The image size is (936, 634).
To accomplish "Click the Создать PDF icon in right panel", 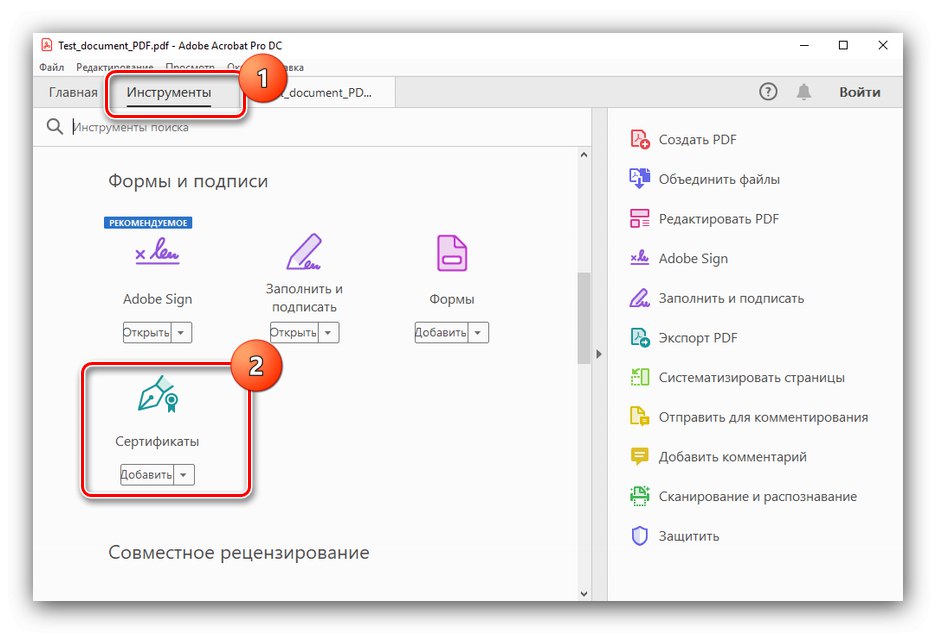I will (639, 139).
